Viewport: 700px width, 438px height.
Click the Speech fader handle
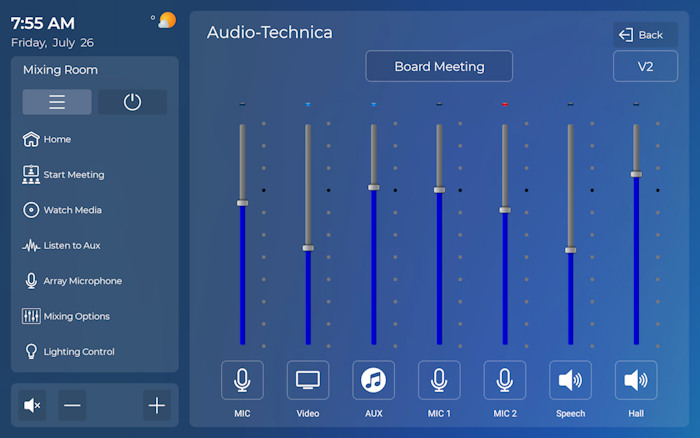click(571, 250)
